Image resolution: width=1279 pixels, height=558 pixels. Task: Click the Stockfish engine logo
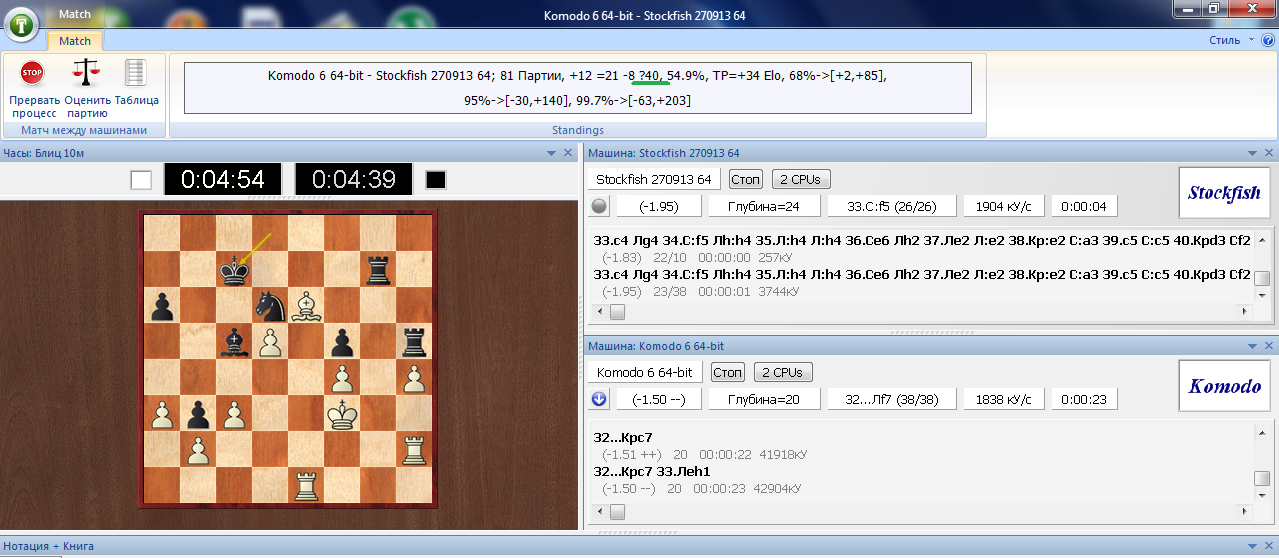tap(1223, 194)
